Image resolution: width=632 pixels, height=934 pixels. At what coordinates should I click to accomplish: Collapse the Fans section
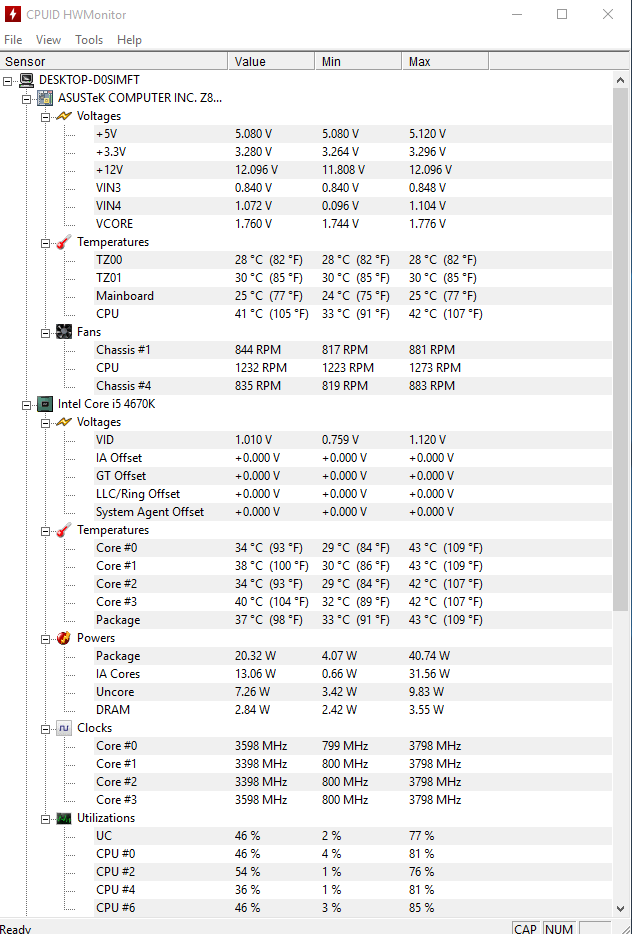click(45, 332)
